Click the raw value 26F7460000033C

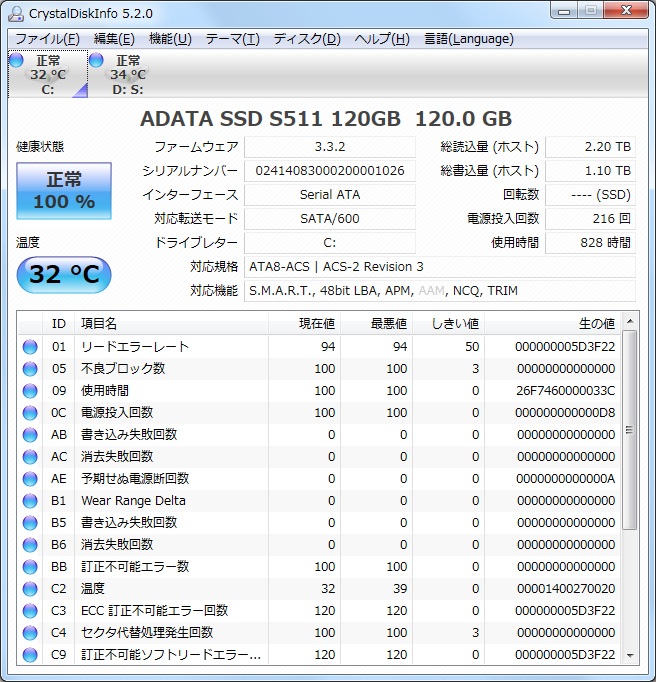click(x=566, y=391)
